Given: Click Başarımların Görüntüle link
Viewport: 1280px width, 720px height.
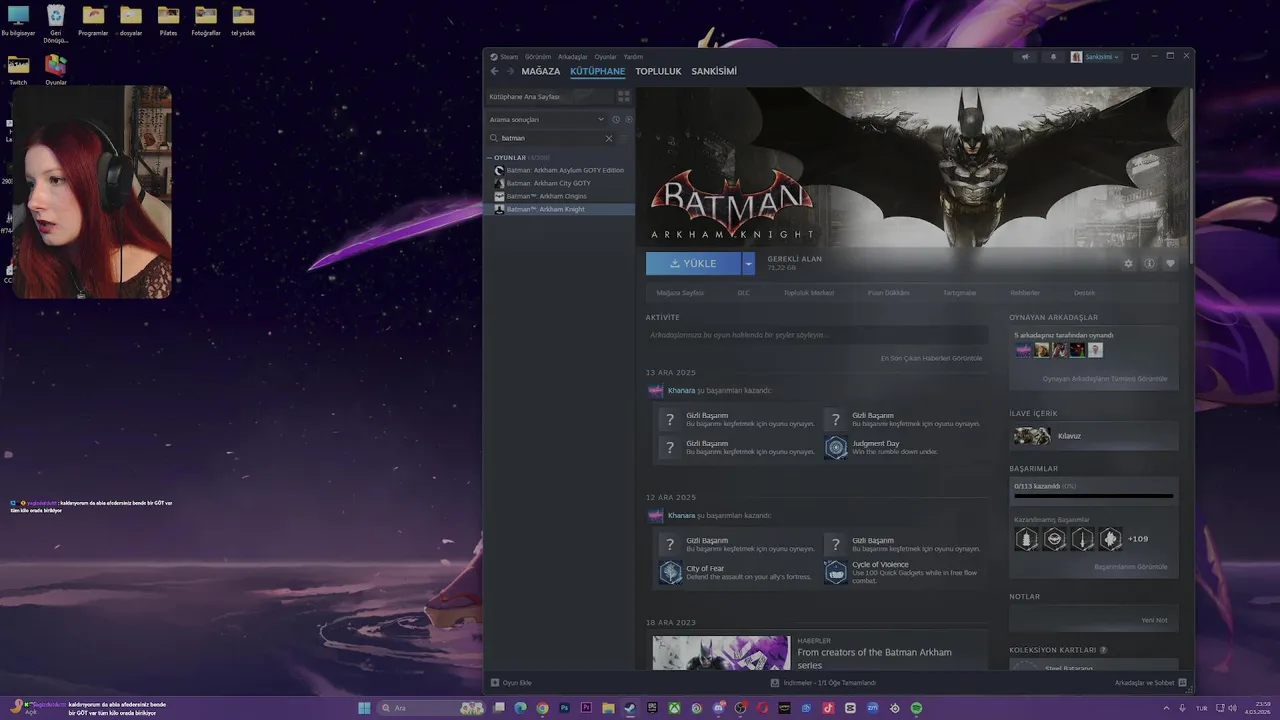Looking at the screenshot, I should click(1131, 567).
